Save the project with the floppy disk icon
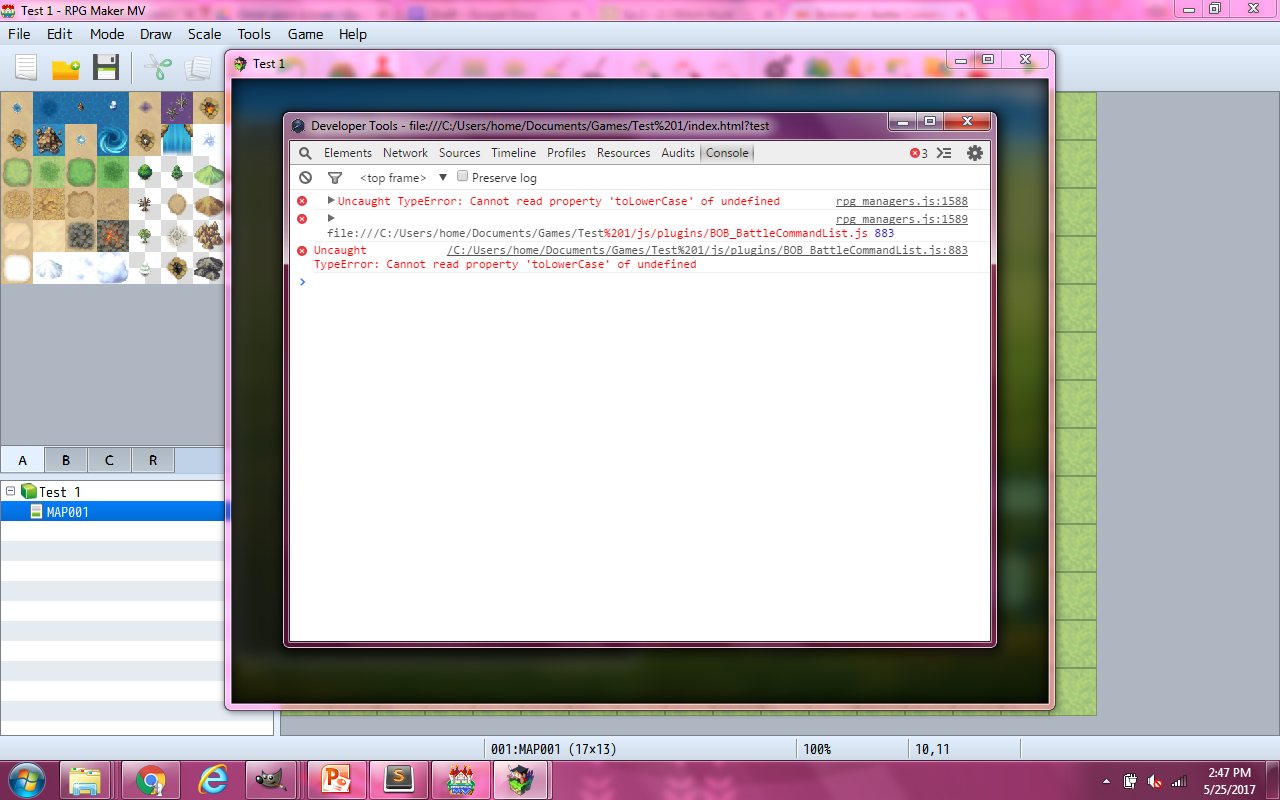The image size is (1280, 800). tap(106, 68)
